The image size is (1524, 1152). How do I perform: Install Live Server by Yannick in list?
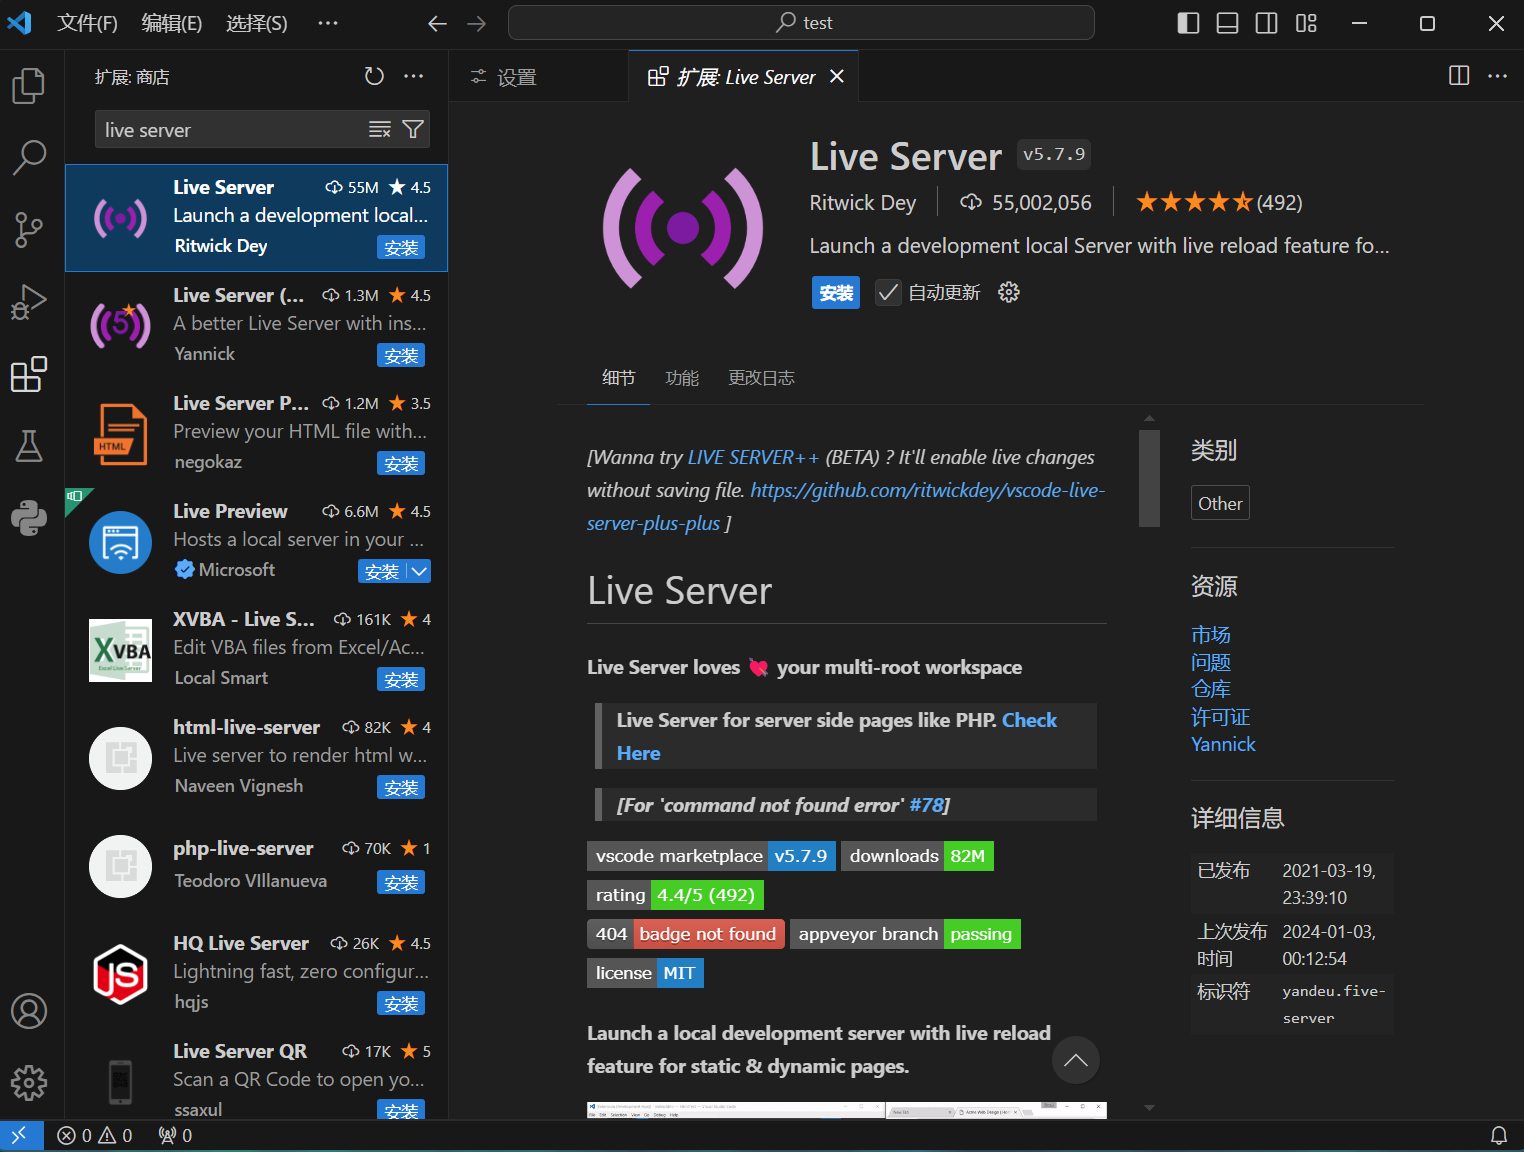pos(401,355)
